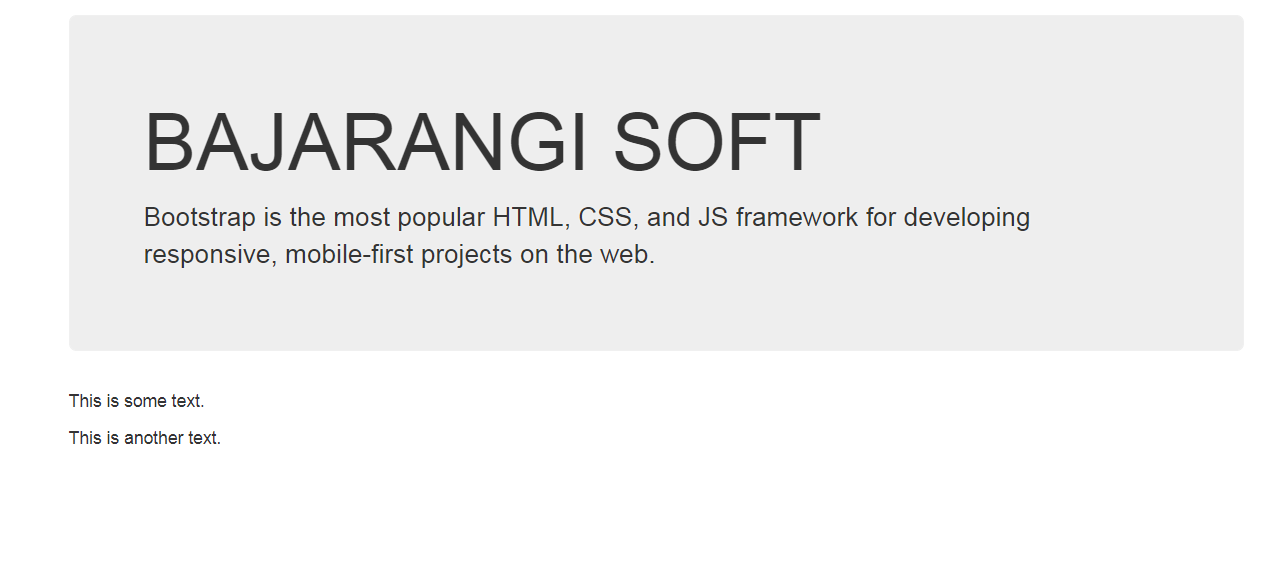Click the word another below the gray box
1279x571 pixels.
pos(146,438)
